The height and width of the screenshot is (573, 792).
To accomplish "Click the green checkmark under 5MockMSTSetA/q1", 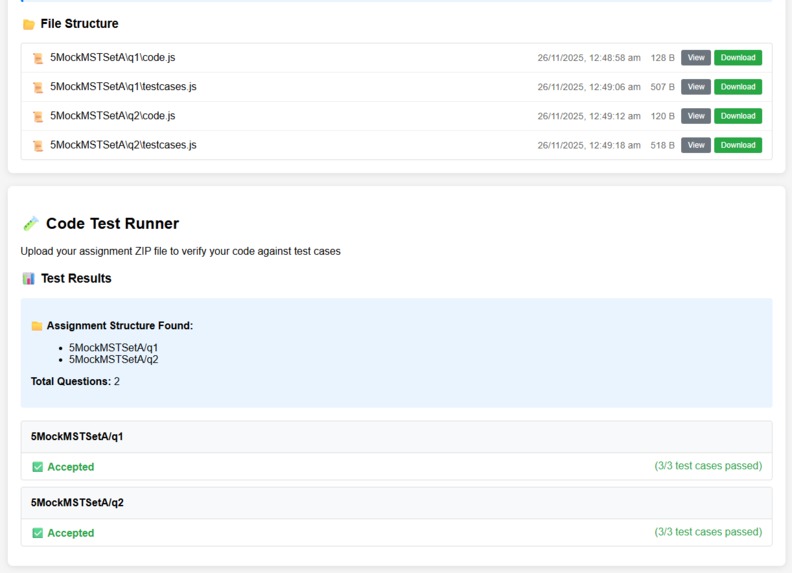I will point(37,467).
